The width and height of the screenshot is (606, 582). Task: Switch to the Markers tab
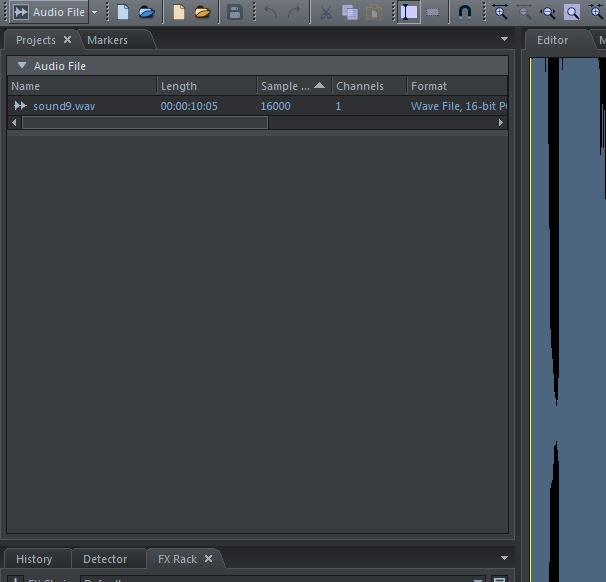107,40
